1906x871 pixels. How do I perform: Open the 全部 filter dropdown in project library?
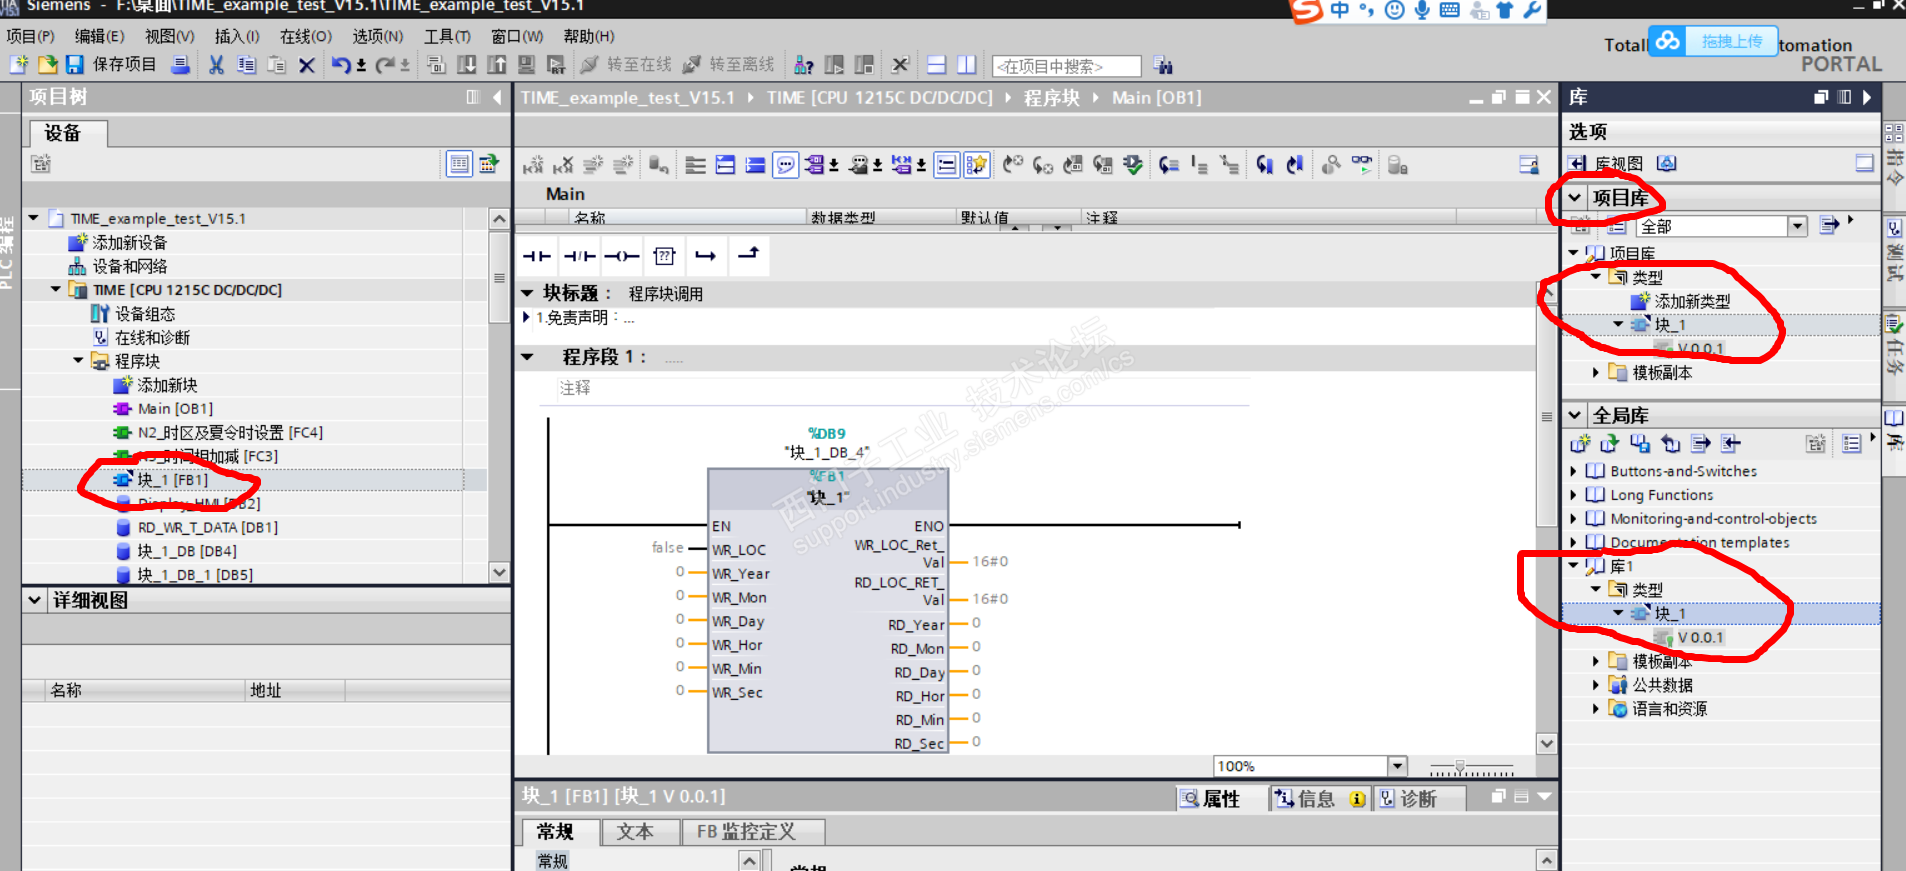1798,226
